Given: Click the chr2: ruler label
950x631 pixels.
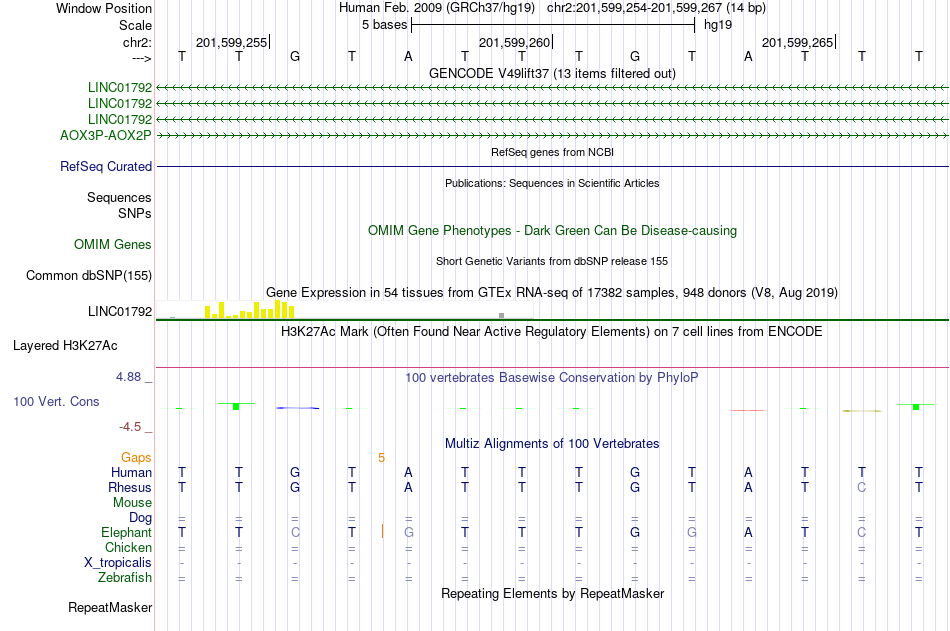Looking at the screenshot, I should pos(137,42).
